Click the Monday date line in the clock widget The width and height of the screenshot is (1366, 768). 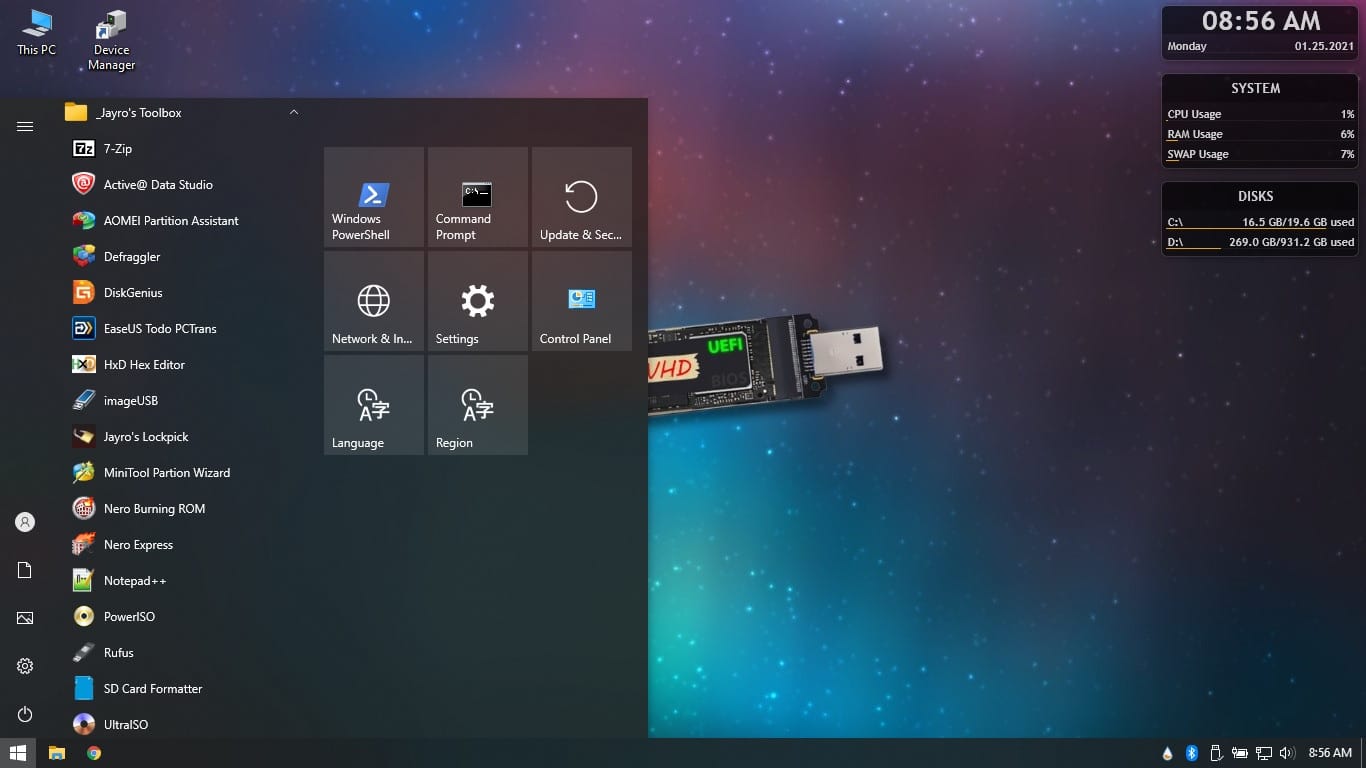coord(1260,46)
